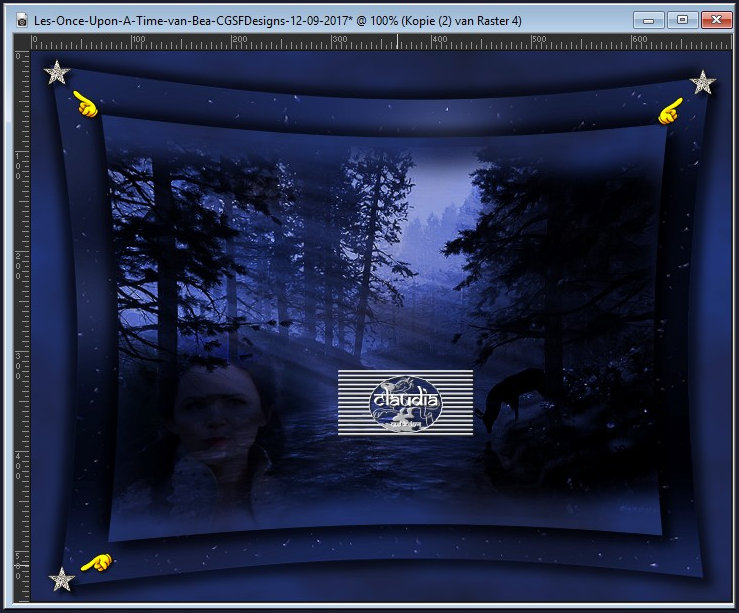The image size is (739, 613).
Task: Close the Les-Once-Upon-A-Time image window
Action: (716, 20)
